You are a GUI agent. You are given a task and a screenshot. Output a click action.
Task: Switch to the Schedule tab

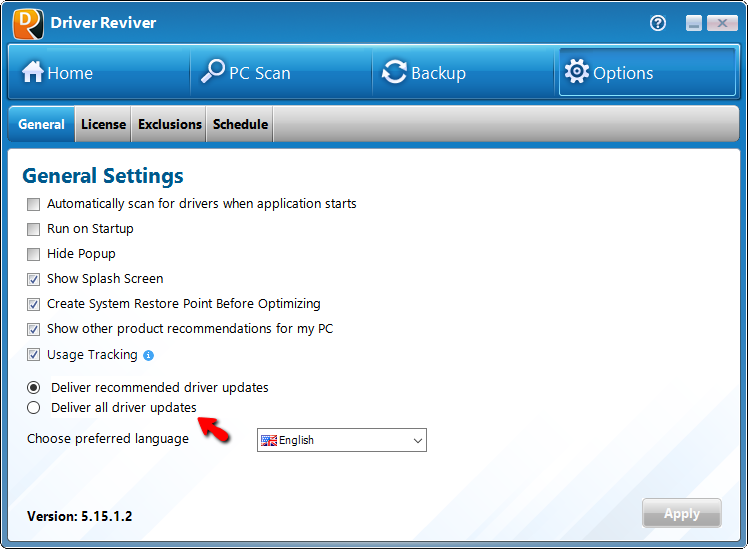pos(240,125)
